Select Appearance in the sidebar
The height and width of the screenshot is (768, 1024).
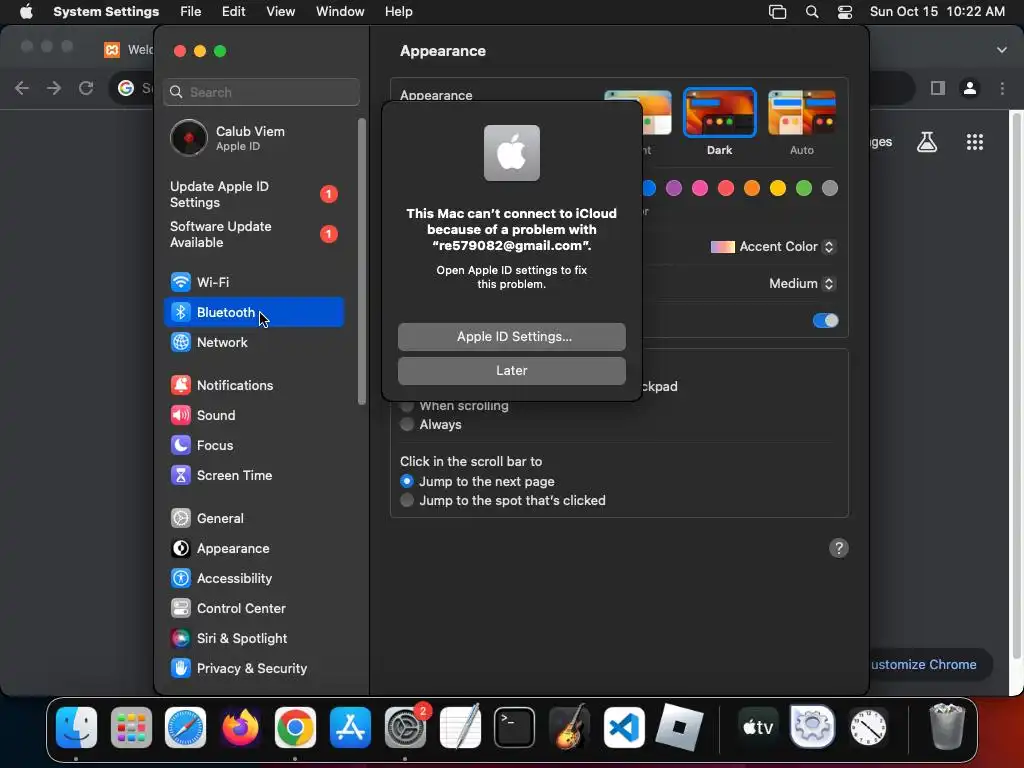pyautogui.click(x=253, y=549)
